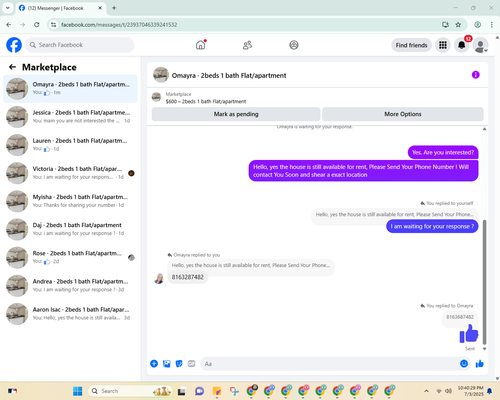Show hidden system tray icons chevron
The image size is (500, 400).
point(426,391)
